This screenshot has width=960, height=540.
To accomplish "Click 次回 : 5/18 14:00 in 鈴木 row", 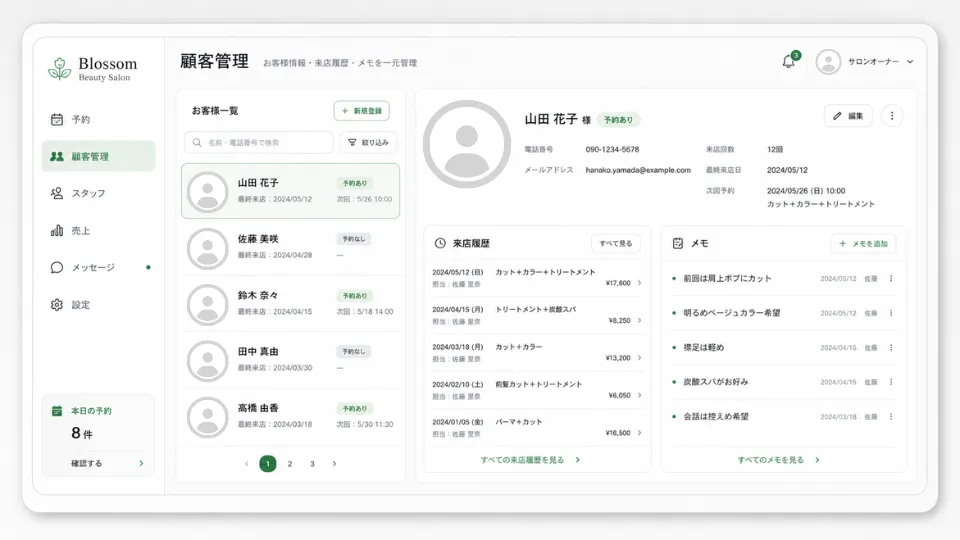I will click(365, 312).
